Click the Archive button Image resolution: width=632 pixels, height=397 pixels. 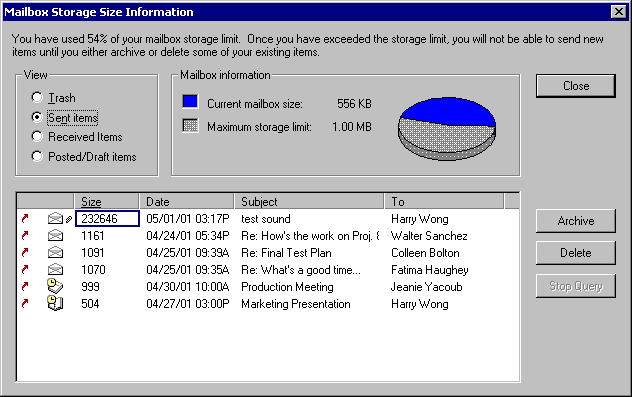(x=576, y=221)
